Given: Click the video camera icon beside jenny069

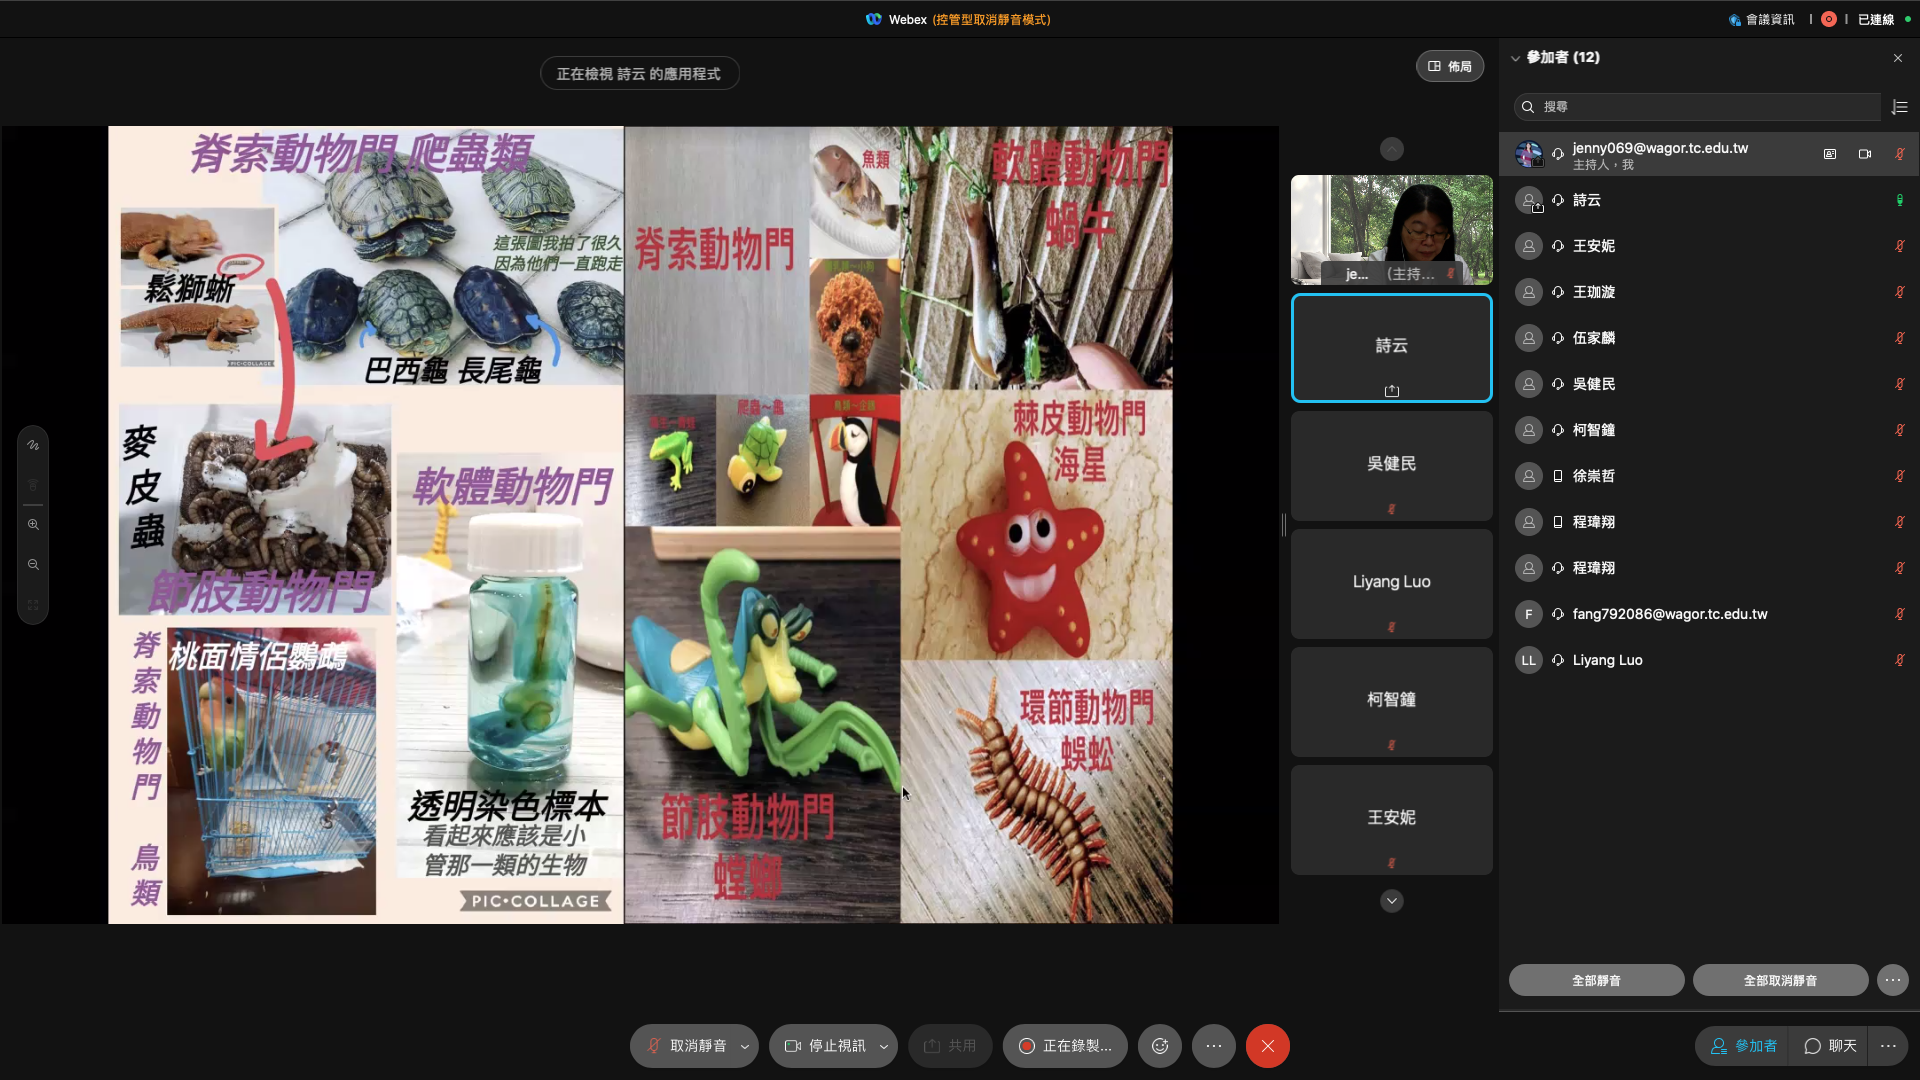Looking at the screenshot, I should 1865,154.
